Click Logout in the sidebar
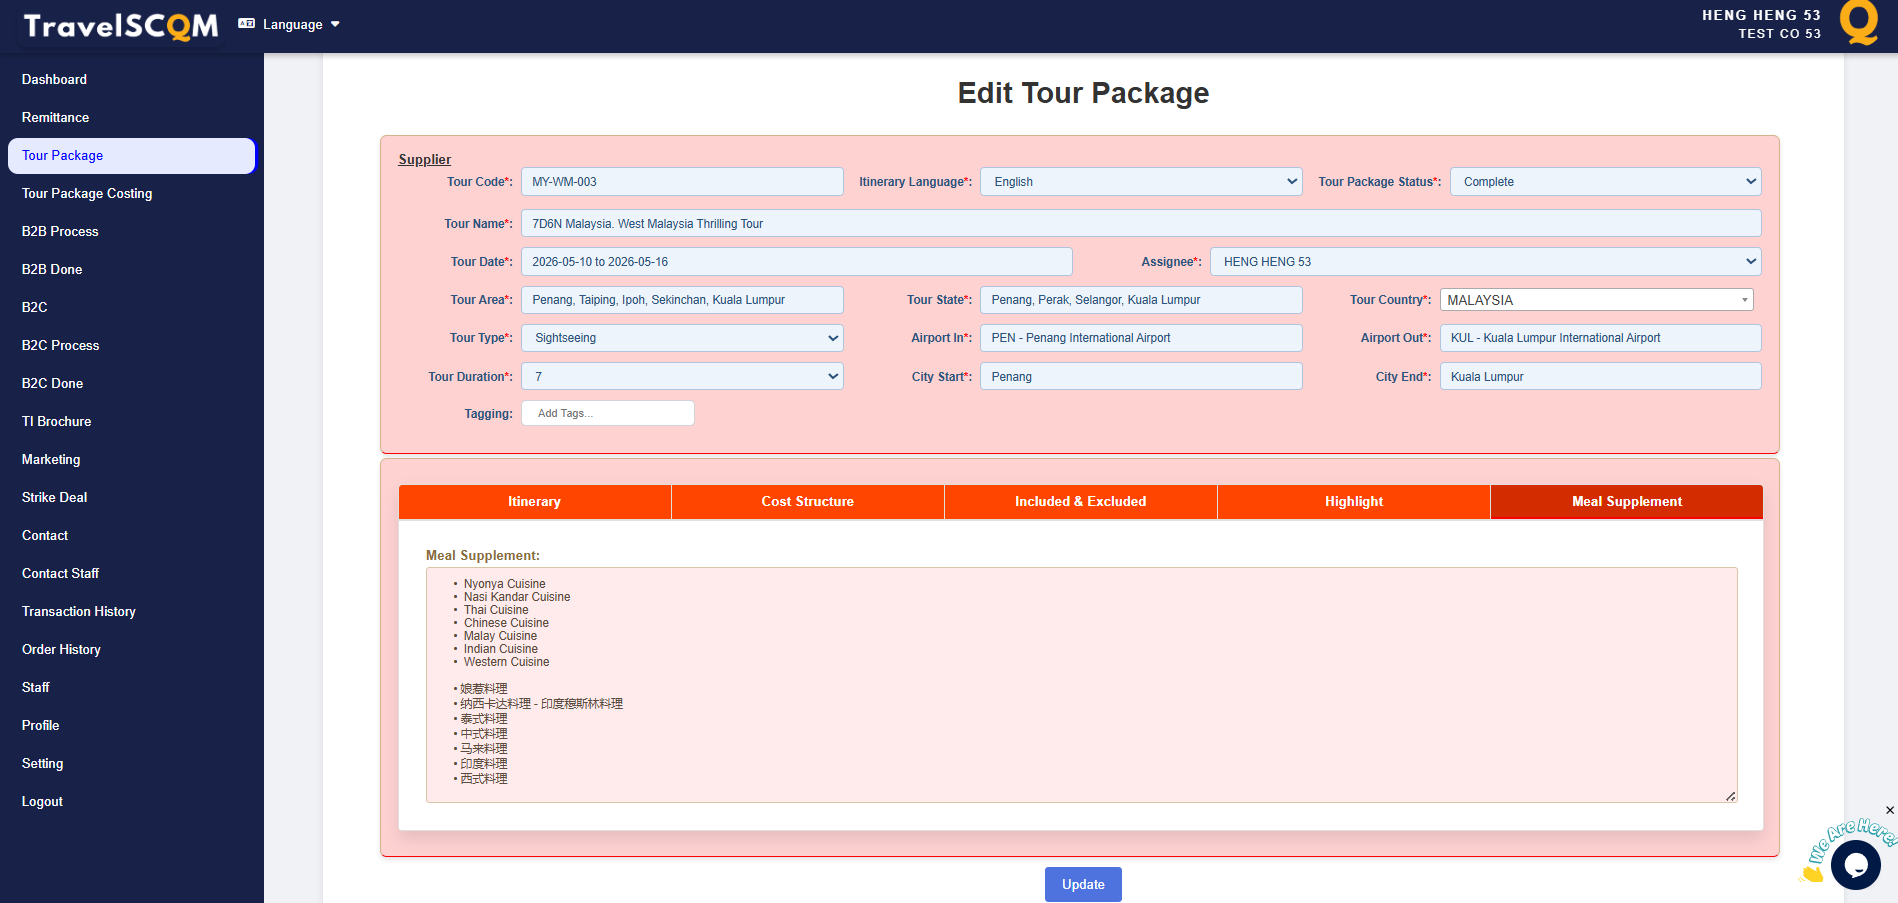Image resolution: width=1898 pixels, height=903 pixels. [x=42, y=802]
